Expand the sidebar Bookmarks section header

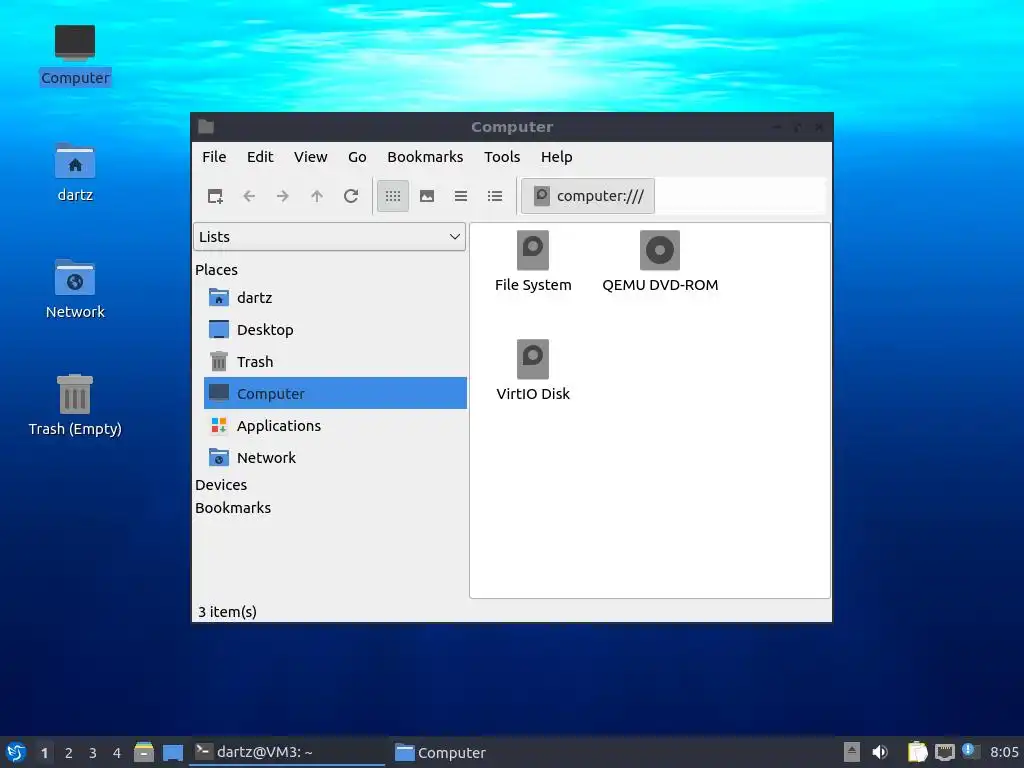pos(233,507)
